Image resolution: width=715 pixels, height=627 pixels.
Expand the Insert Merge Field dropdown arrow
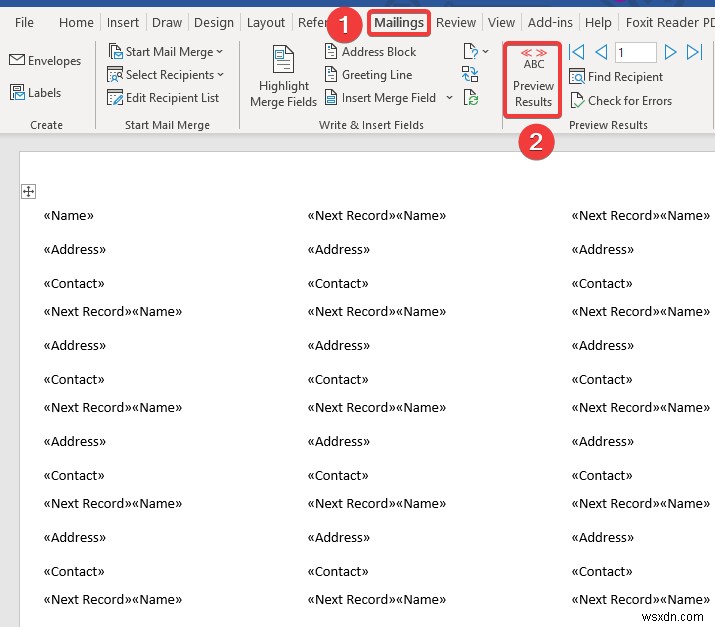tap(449, 98)
